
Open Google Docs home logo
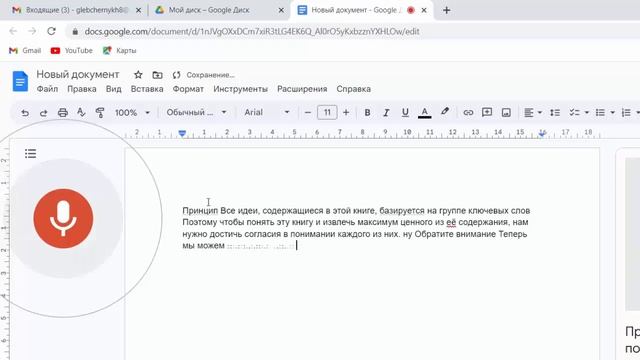tap(20, 81)
